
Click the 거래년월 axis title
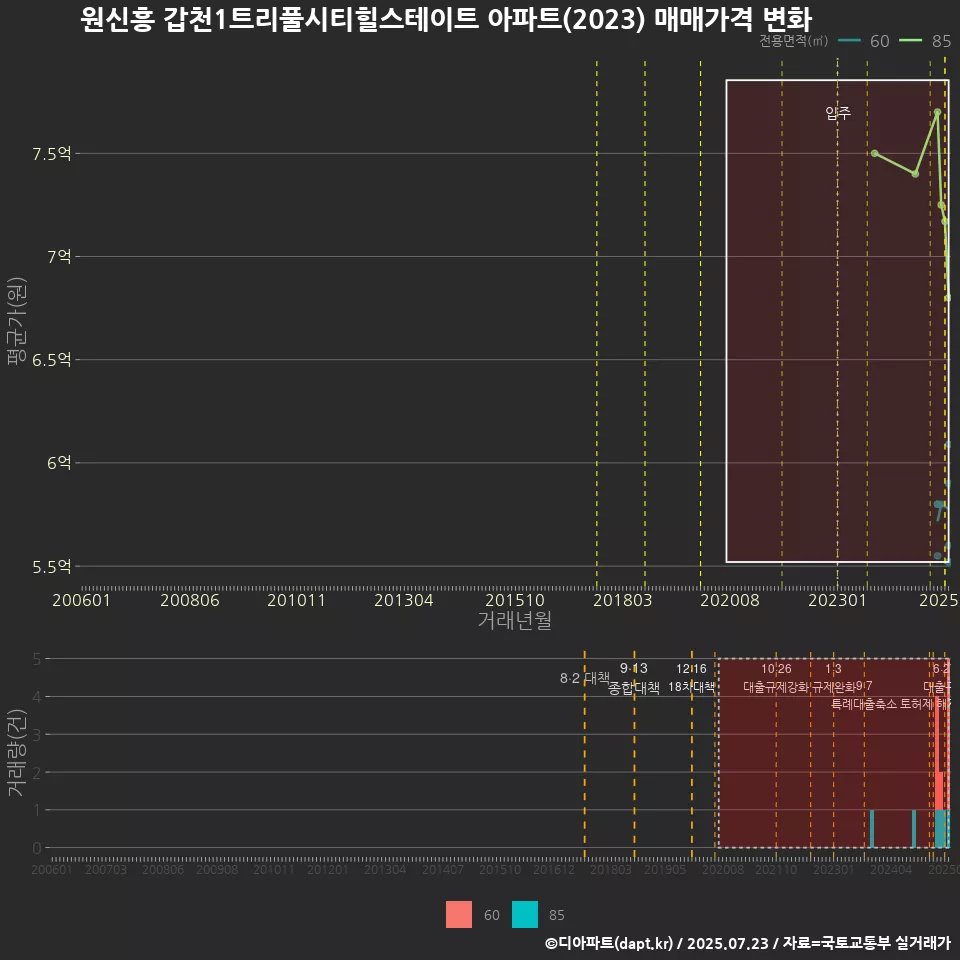514,620
